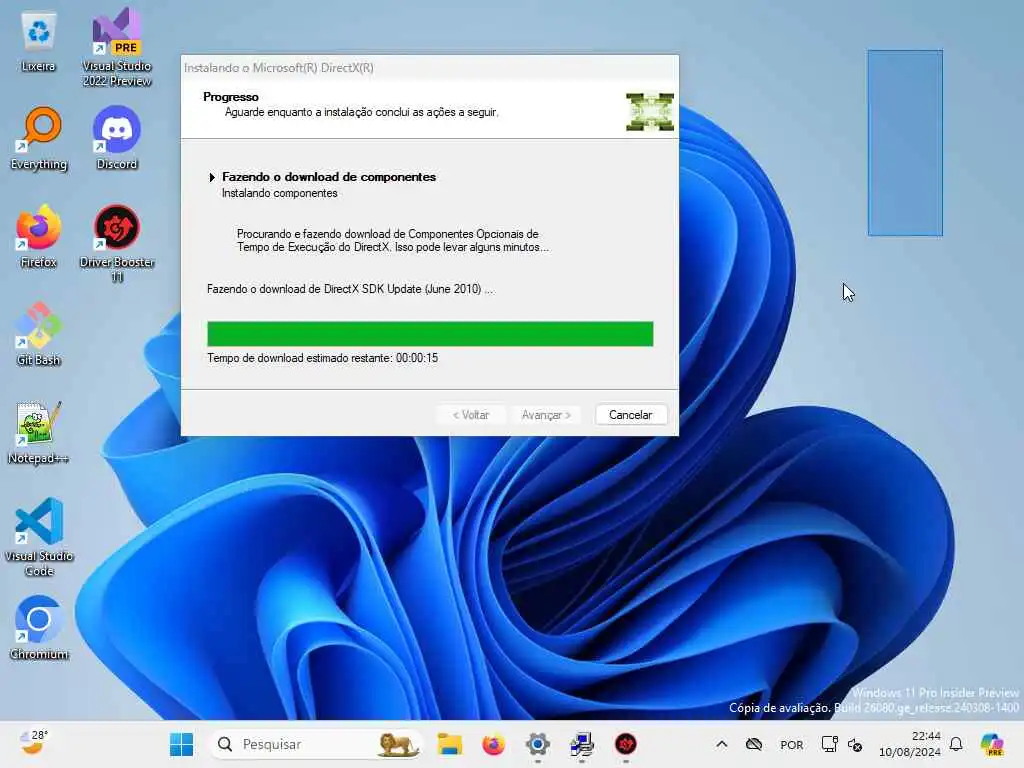Open Copilot Preview icon in taskbar
This screenshot has width=1024, height=768.
coord(992,744)
